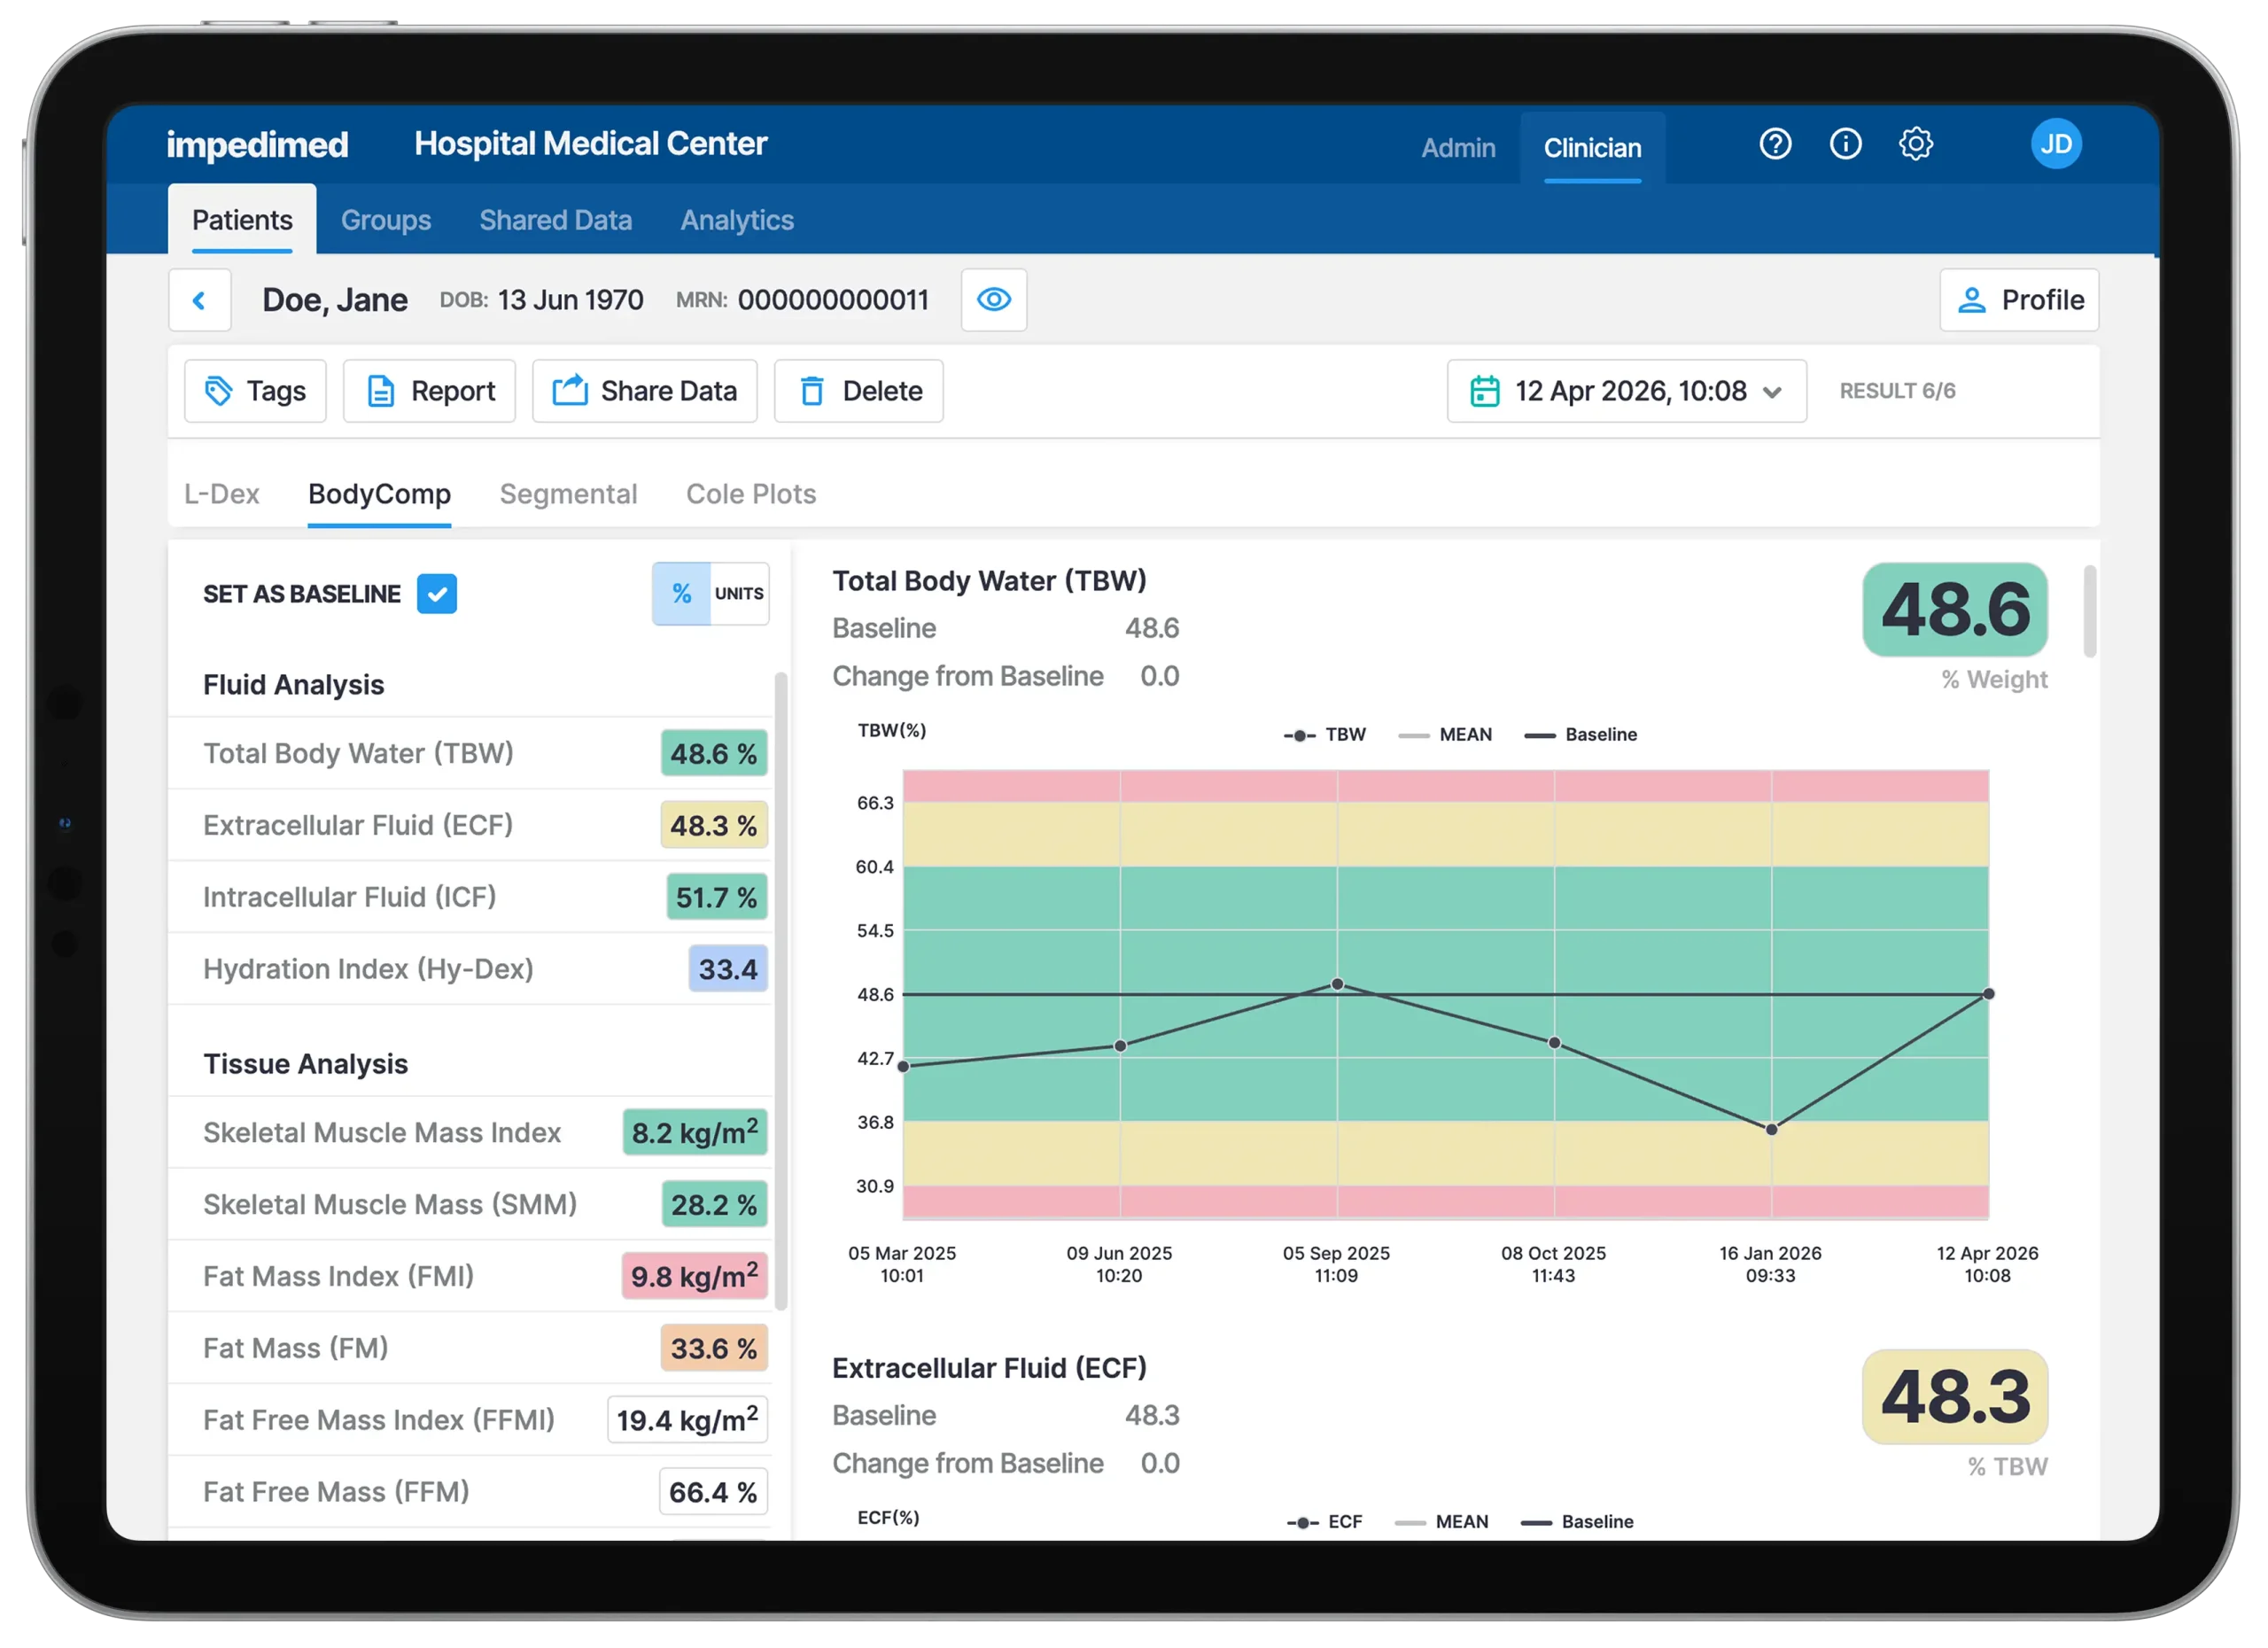
Task: Toggle the Baseline legend in TBW chart
Action: [1580, 735]
